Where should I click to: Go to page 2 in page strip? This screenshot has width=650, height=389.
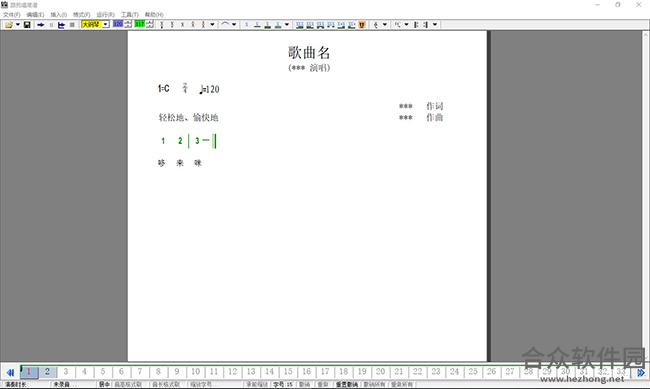coord(47,372)
